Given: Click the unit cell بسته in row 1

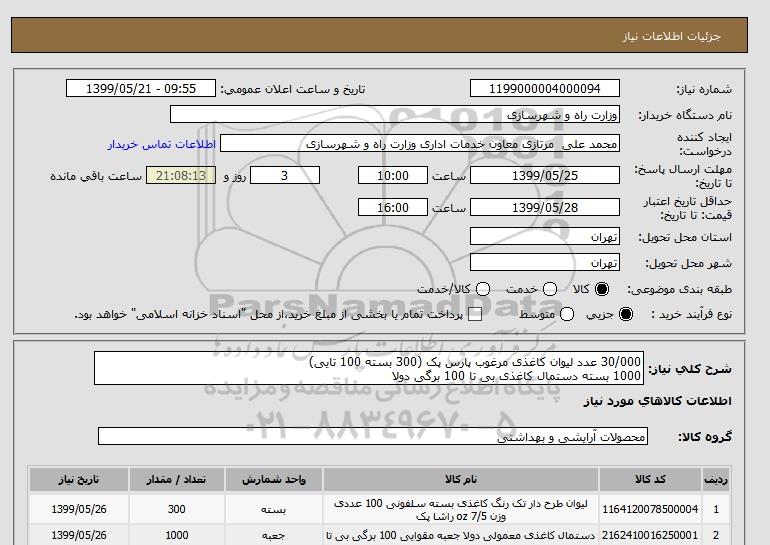Looking at the screenshot, I should [x=274, y=509].
